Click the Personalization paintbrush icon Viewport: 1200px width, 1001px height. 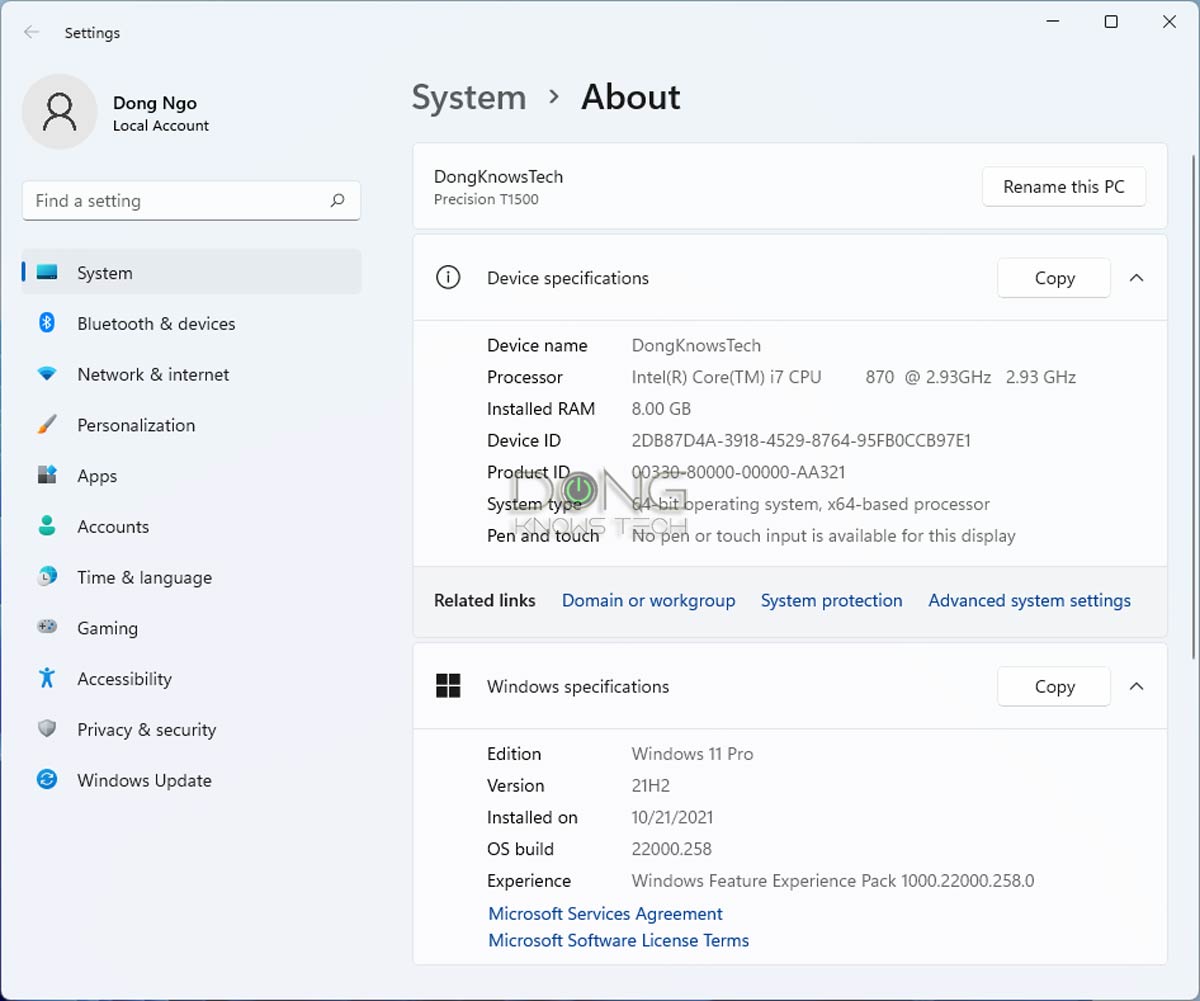[x=47, y=425]
